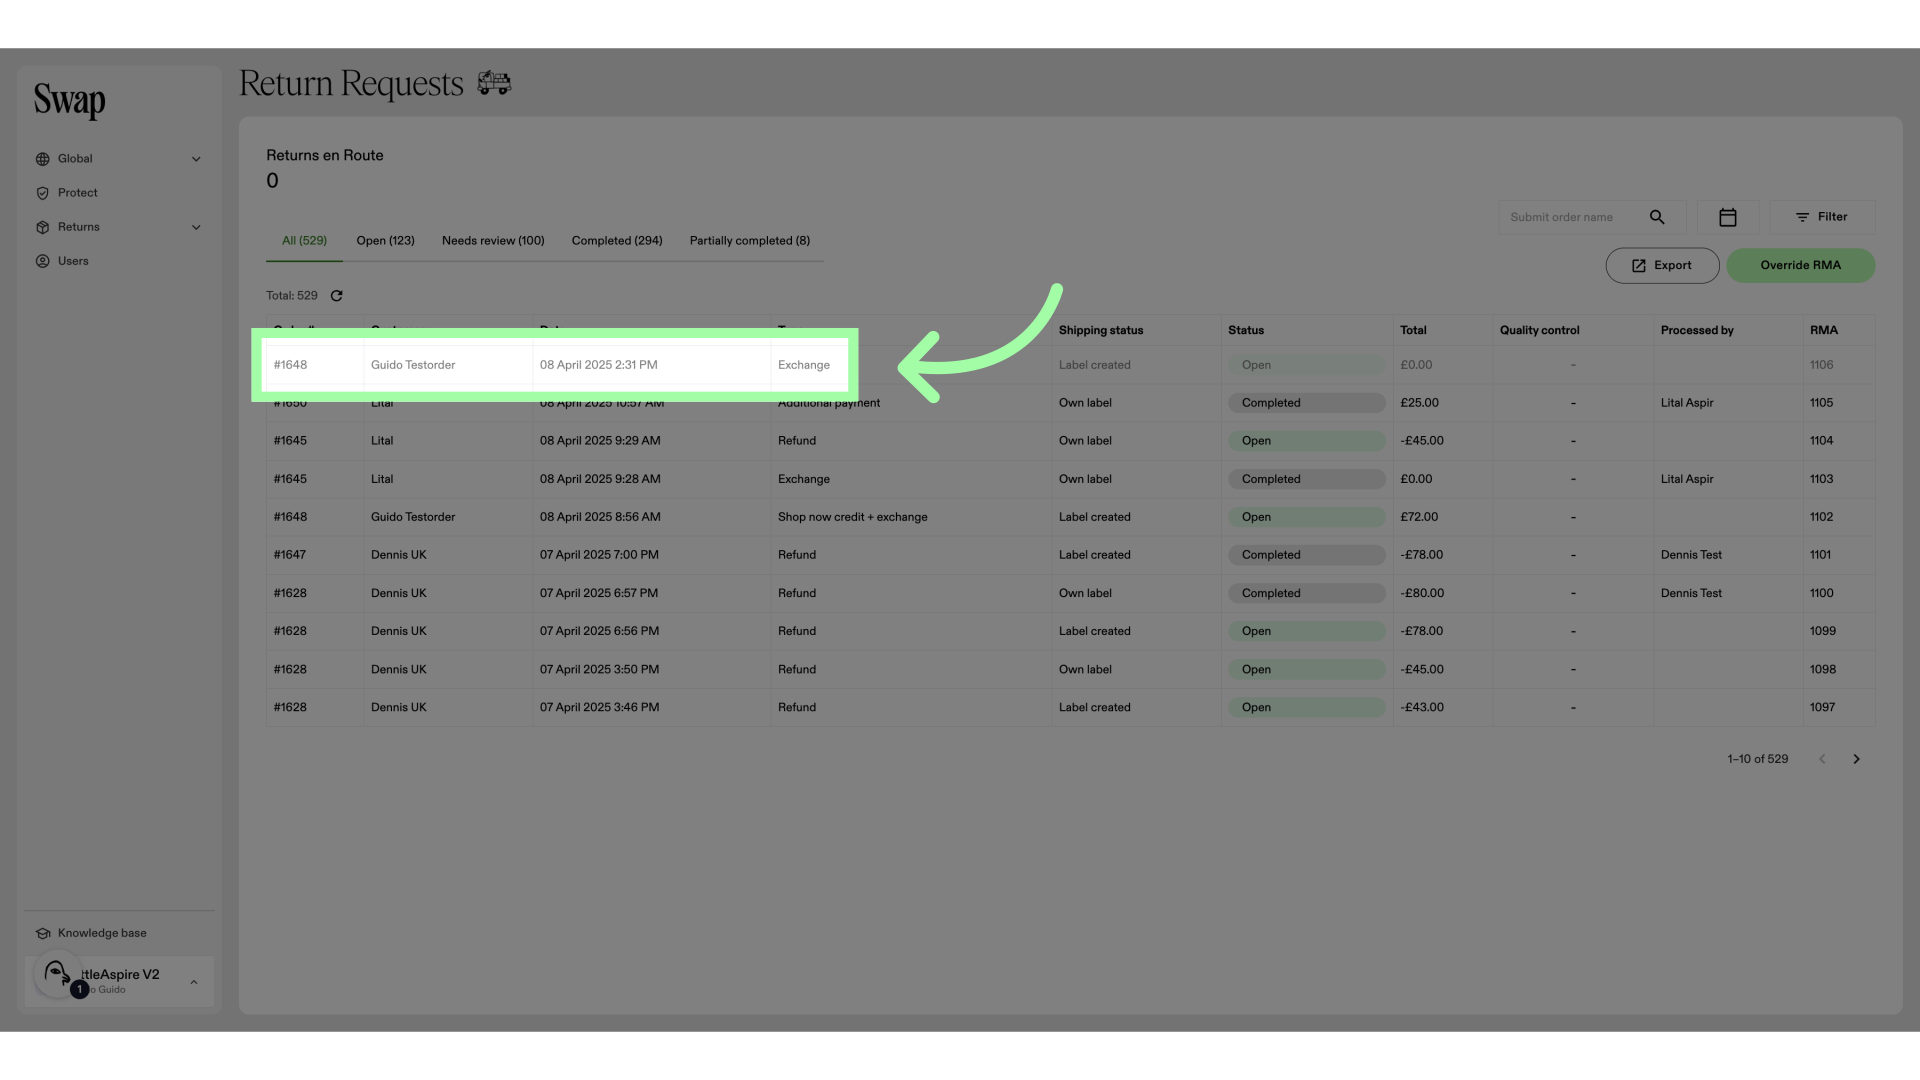
Task: Expand the Returns menu chevron
Action: 196,227
